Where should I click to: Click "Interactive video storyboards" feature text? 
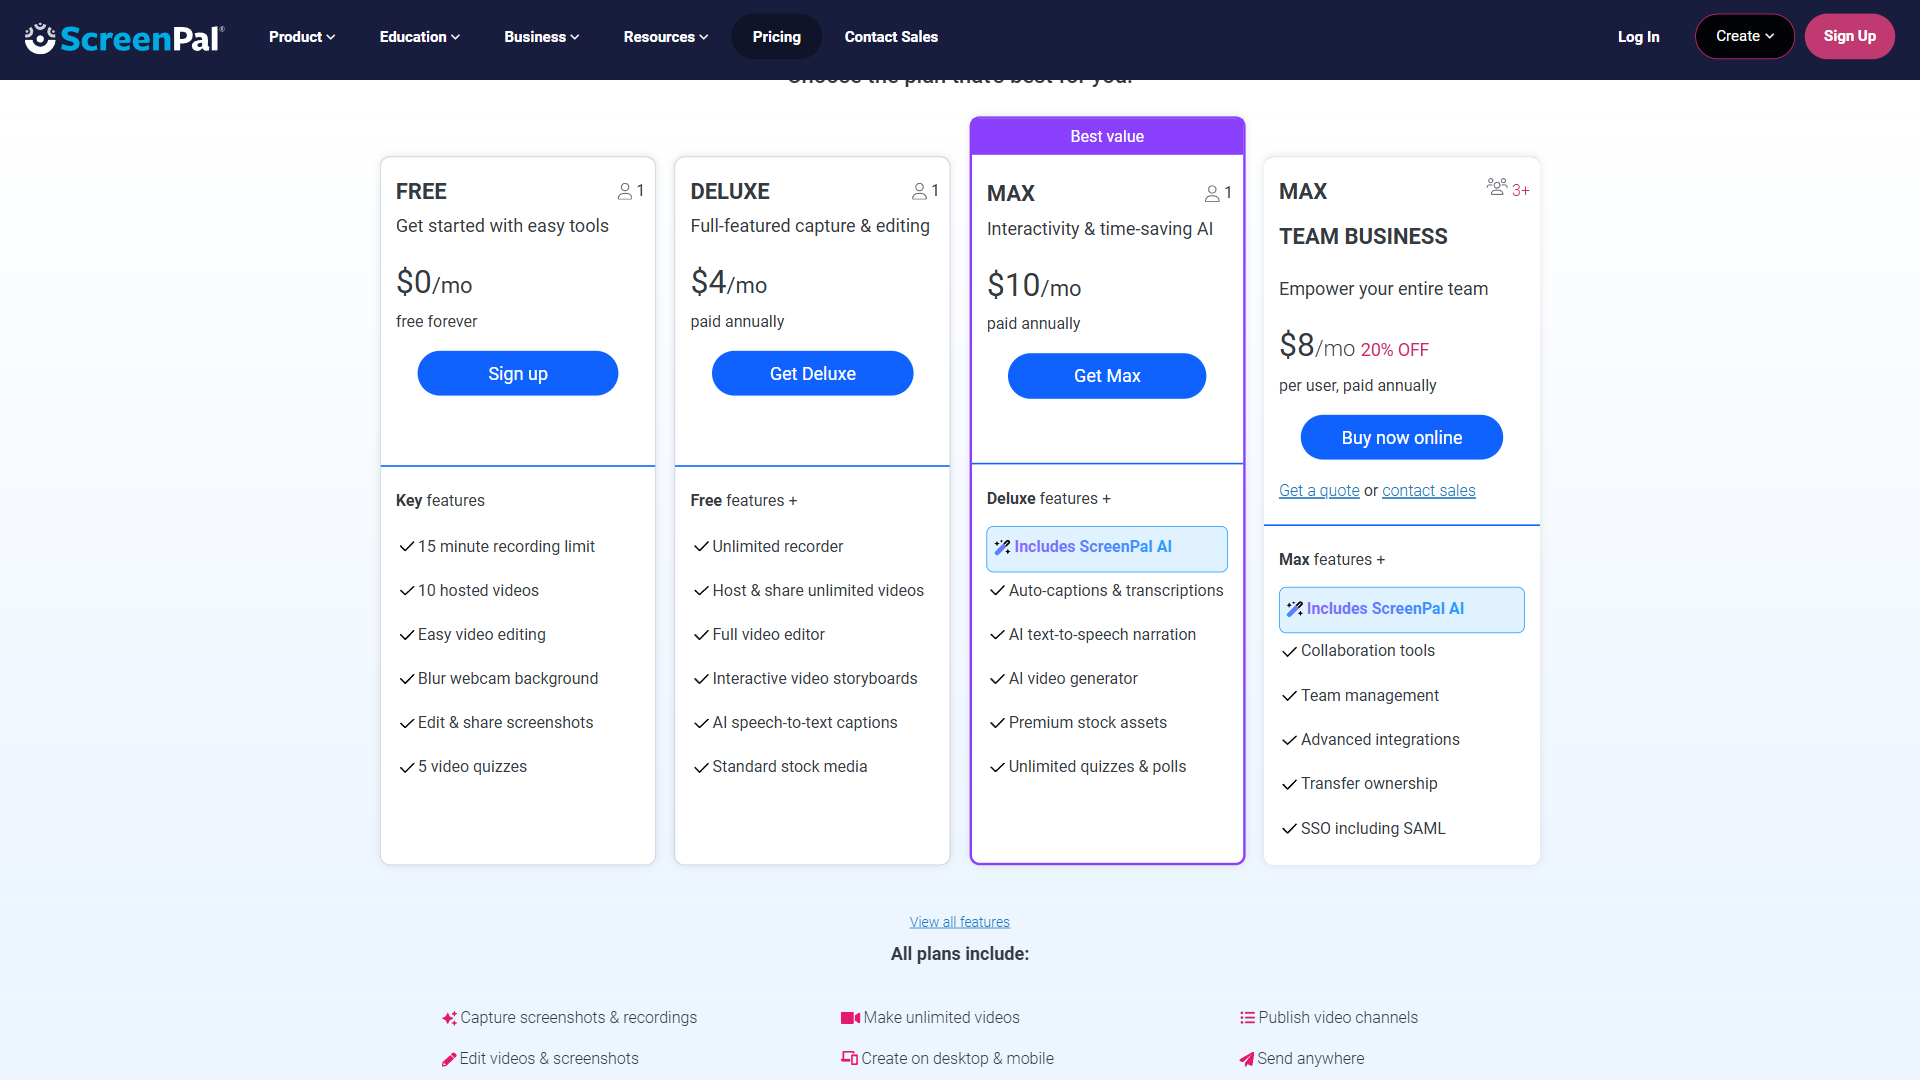pos(814,679)
